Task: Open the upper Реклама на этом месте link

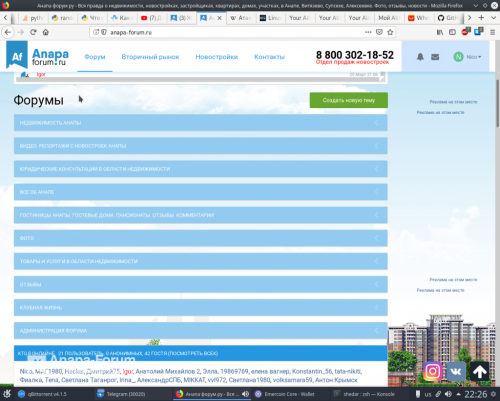Action: coord(453,102)
